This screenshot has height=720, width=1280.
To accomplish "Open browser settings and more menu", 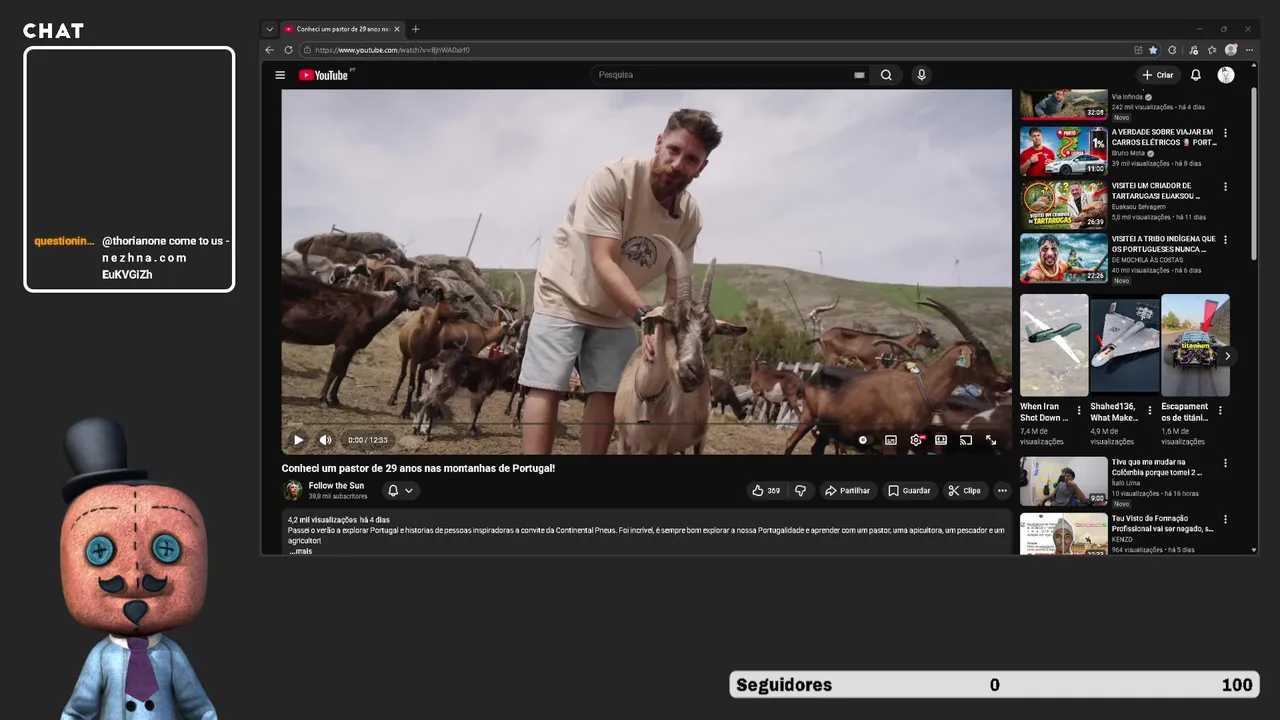I will pyautogui.click(x=1249, y=50).
